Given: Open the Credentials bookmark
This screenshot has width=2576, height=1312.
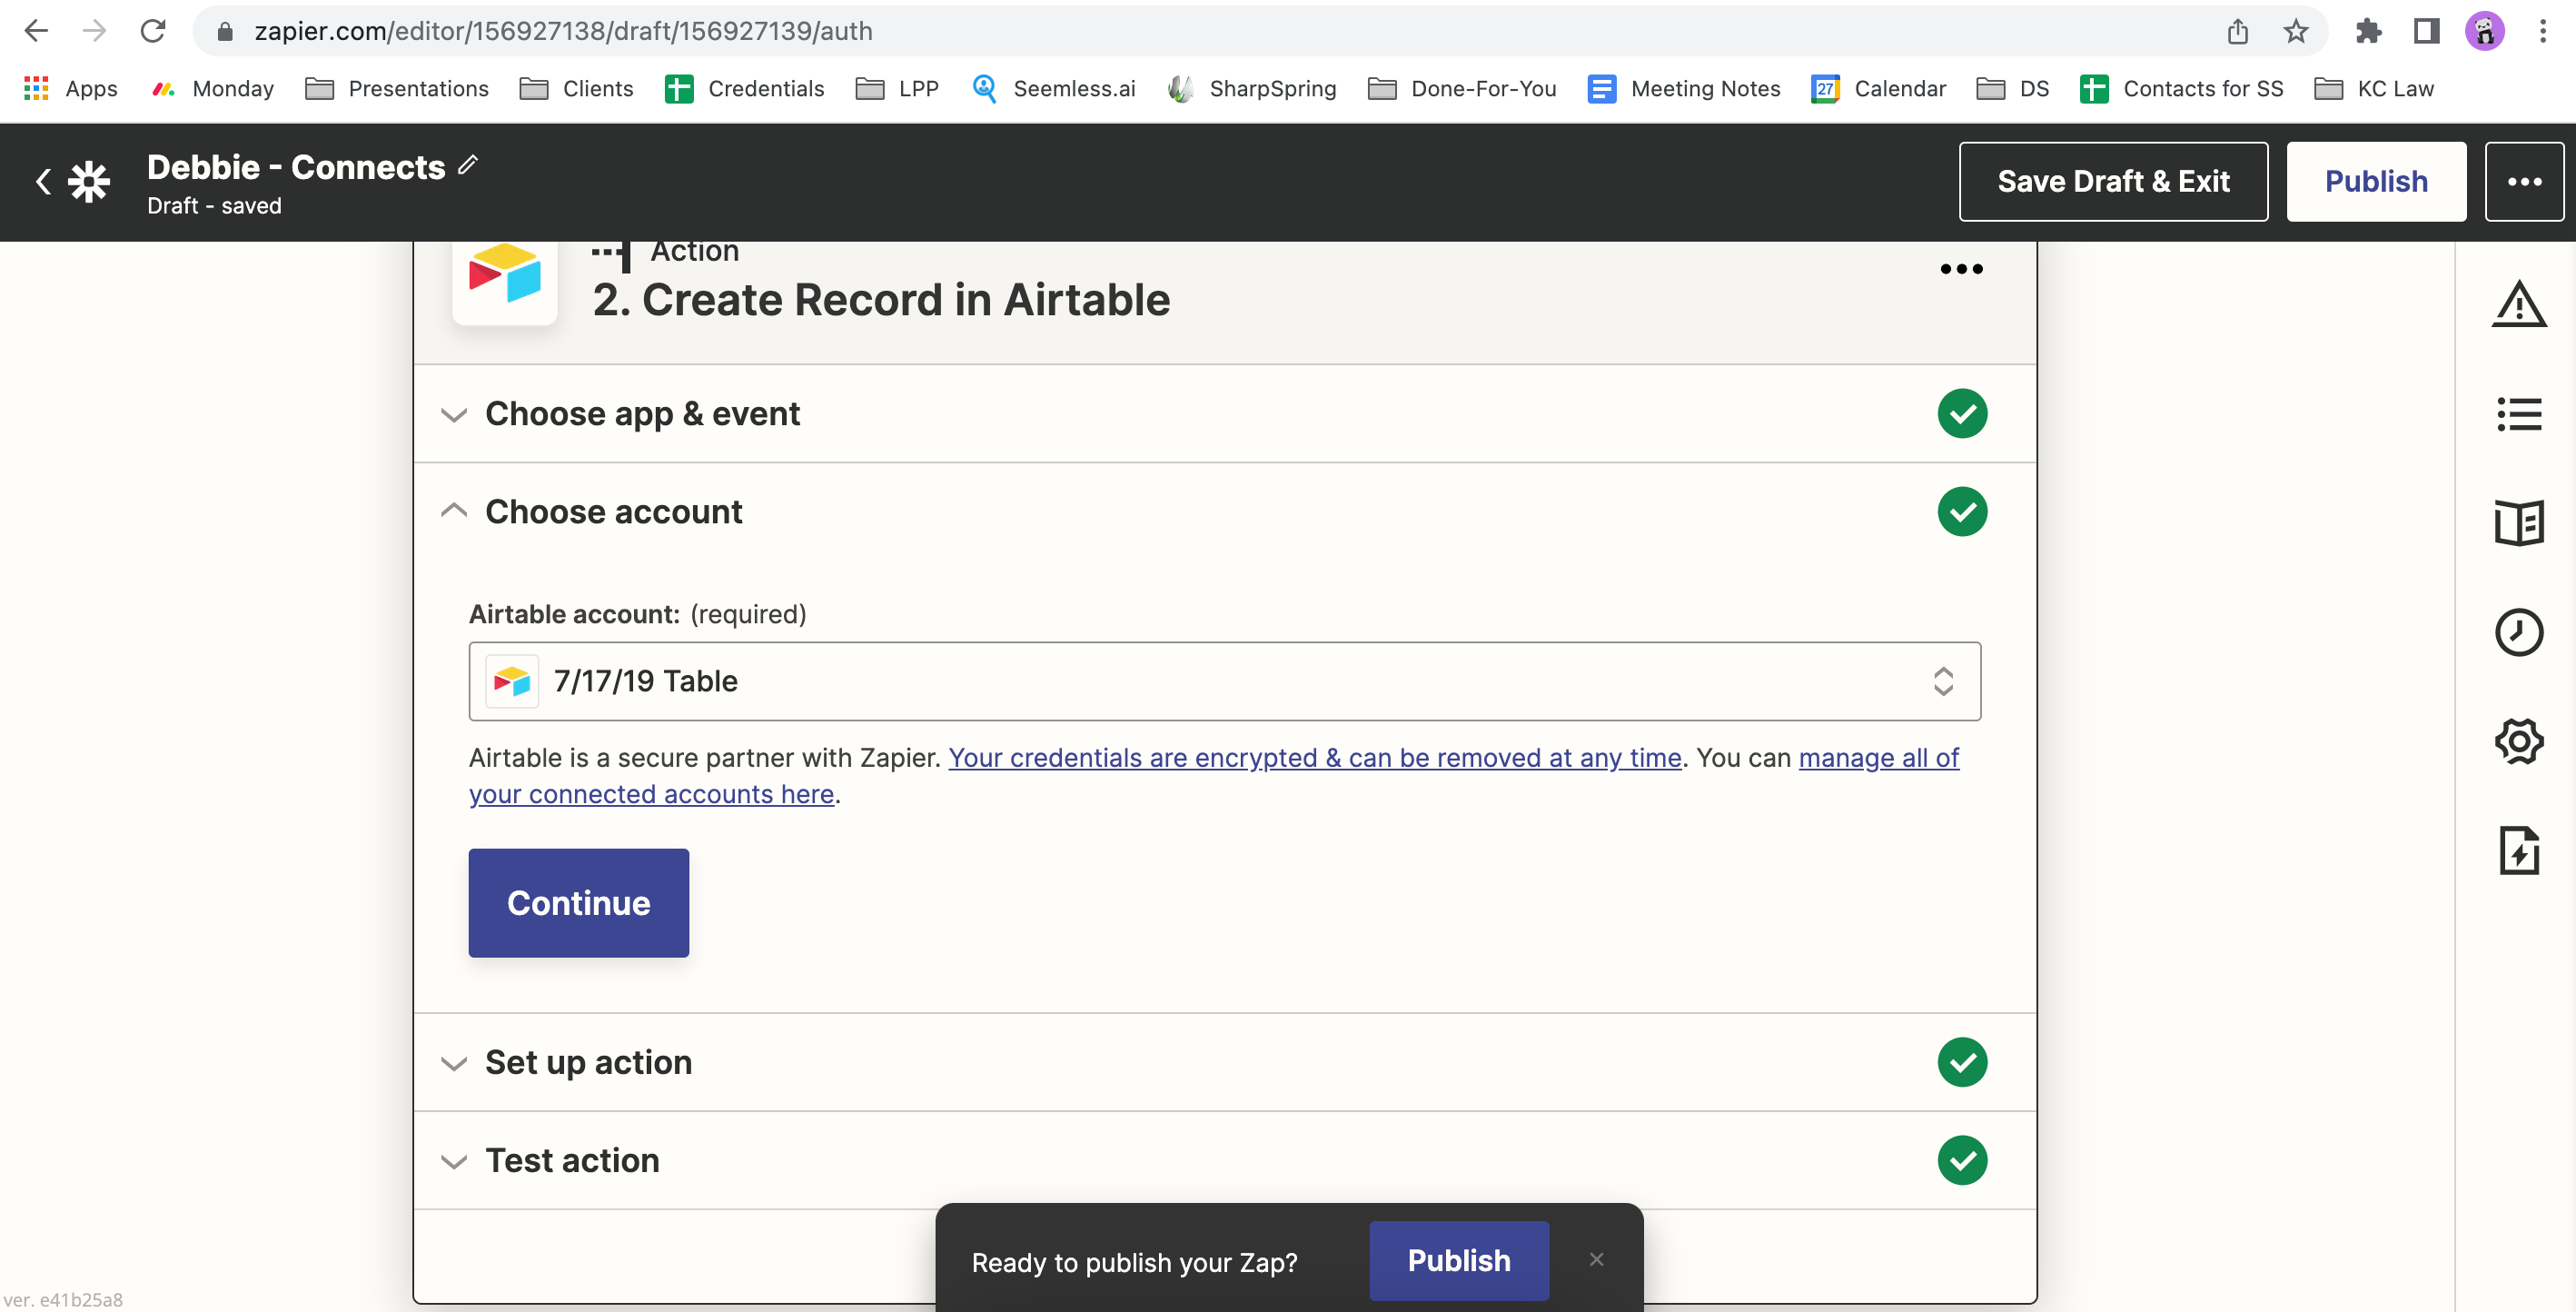Looking at the screenshot, I should click(x=745, y=89).
